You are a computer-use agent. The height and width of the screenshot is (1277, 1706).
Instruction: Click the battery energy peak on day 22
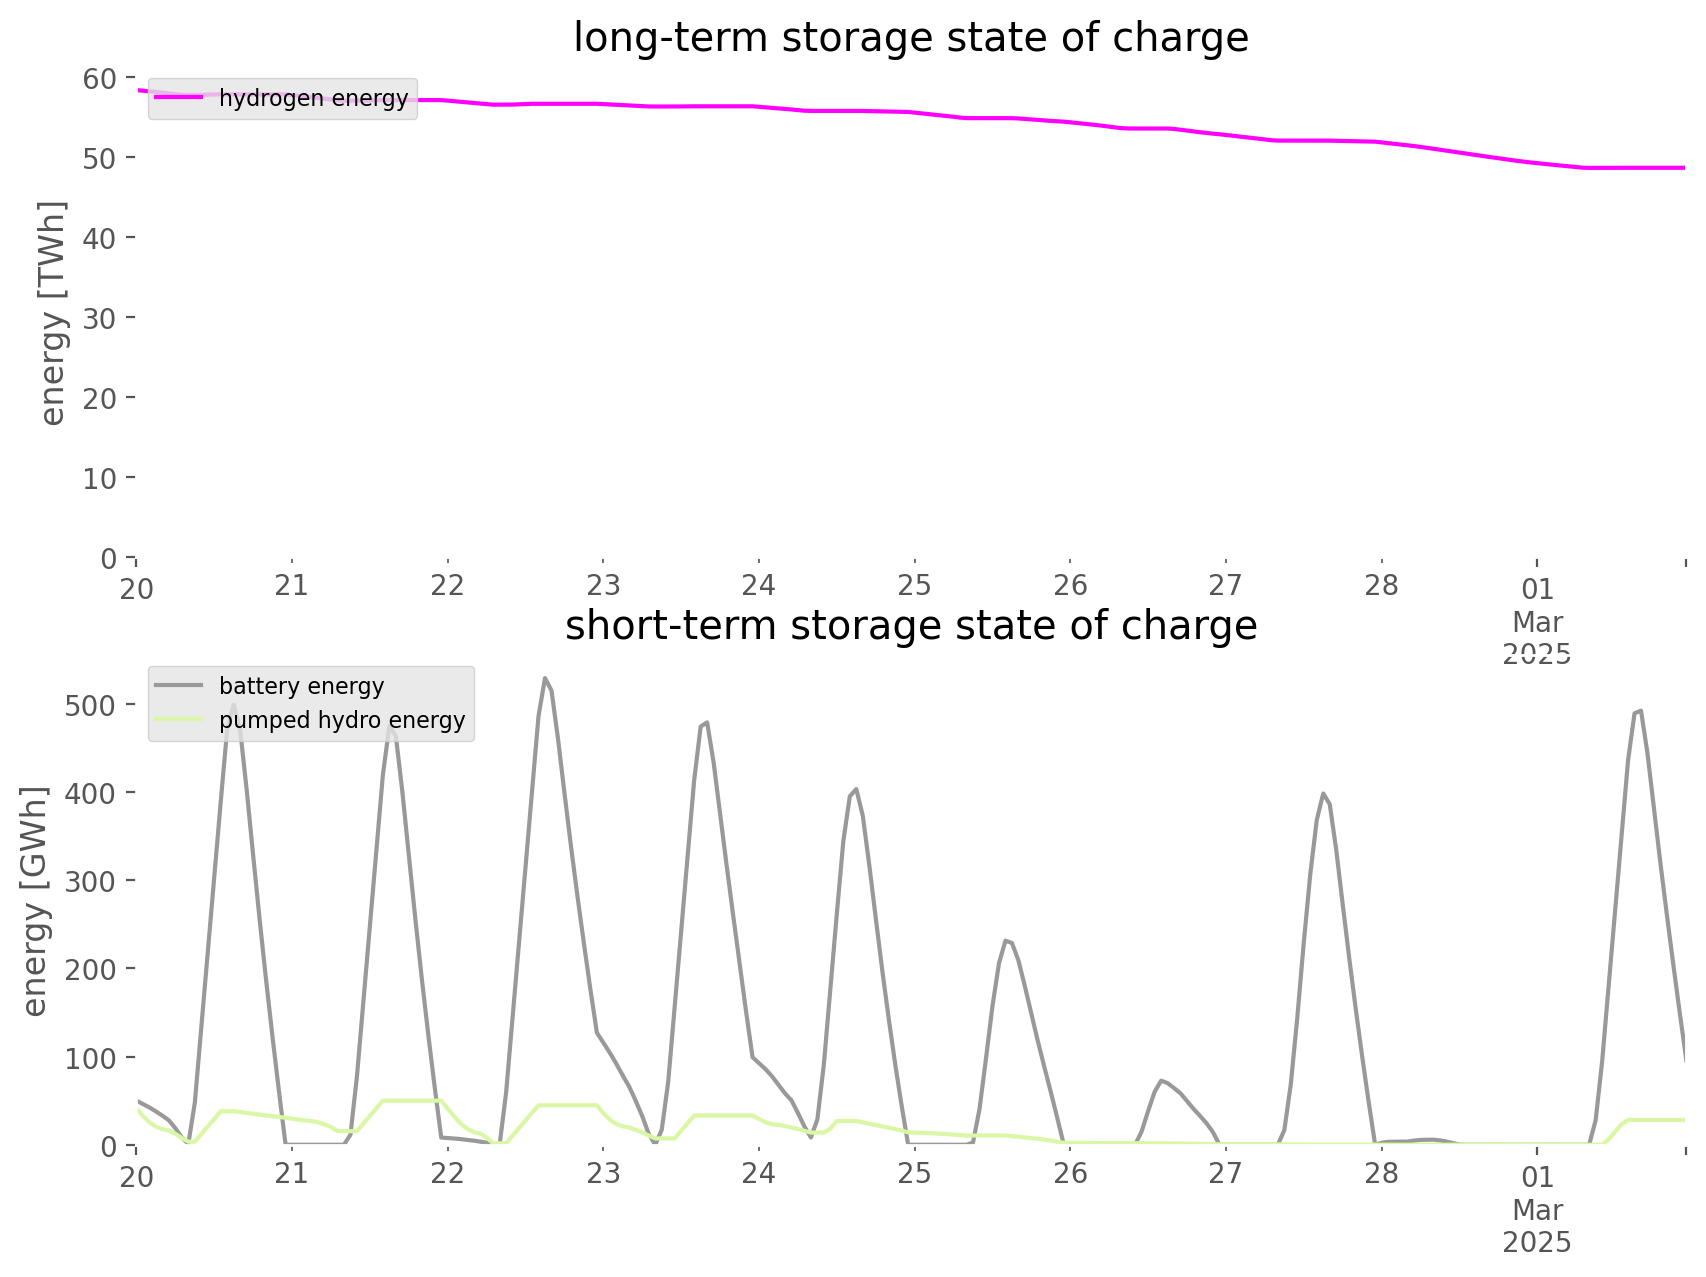point(545,679)
